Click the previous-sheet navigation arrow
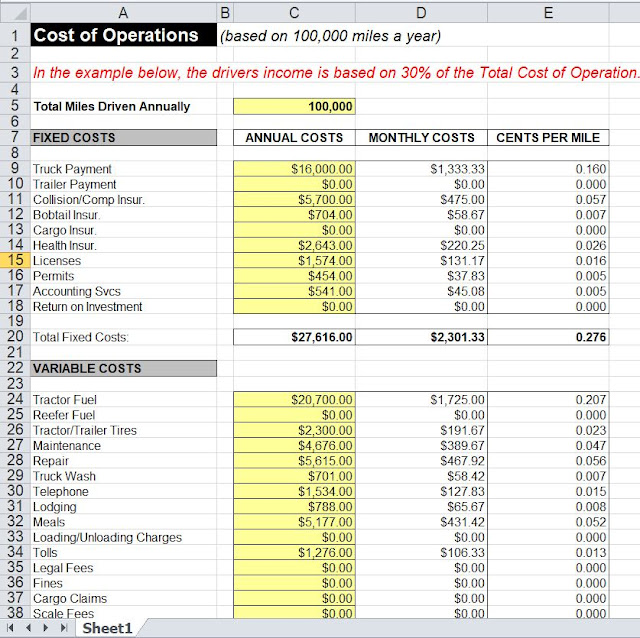 28,628
